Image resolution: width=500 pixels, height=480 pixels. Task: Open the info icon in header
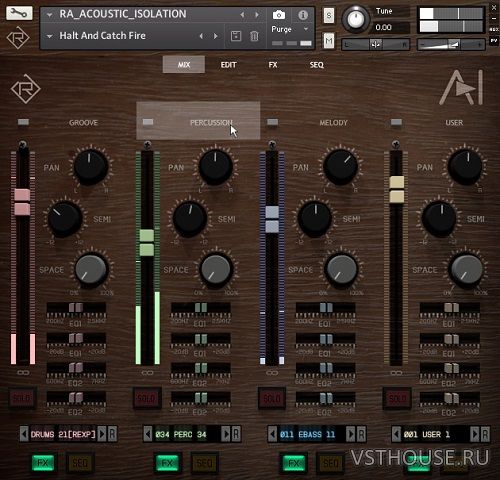303,15
